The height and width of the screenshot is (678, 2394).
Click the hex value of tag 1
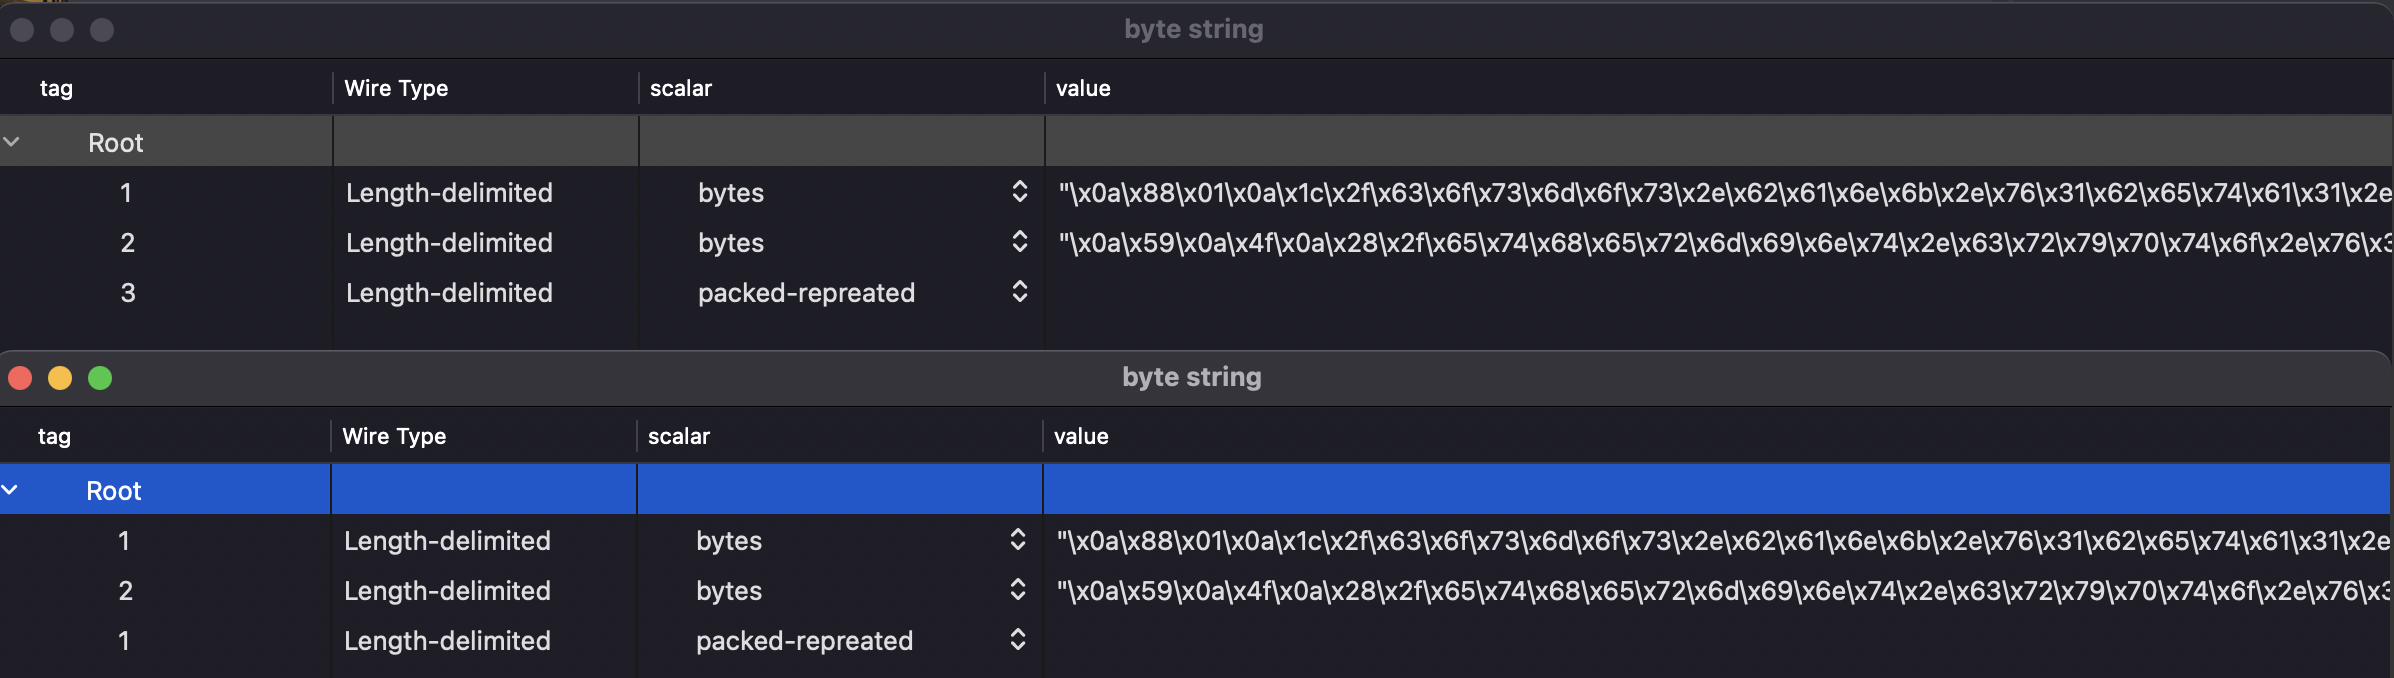[x=1700, y=192]
